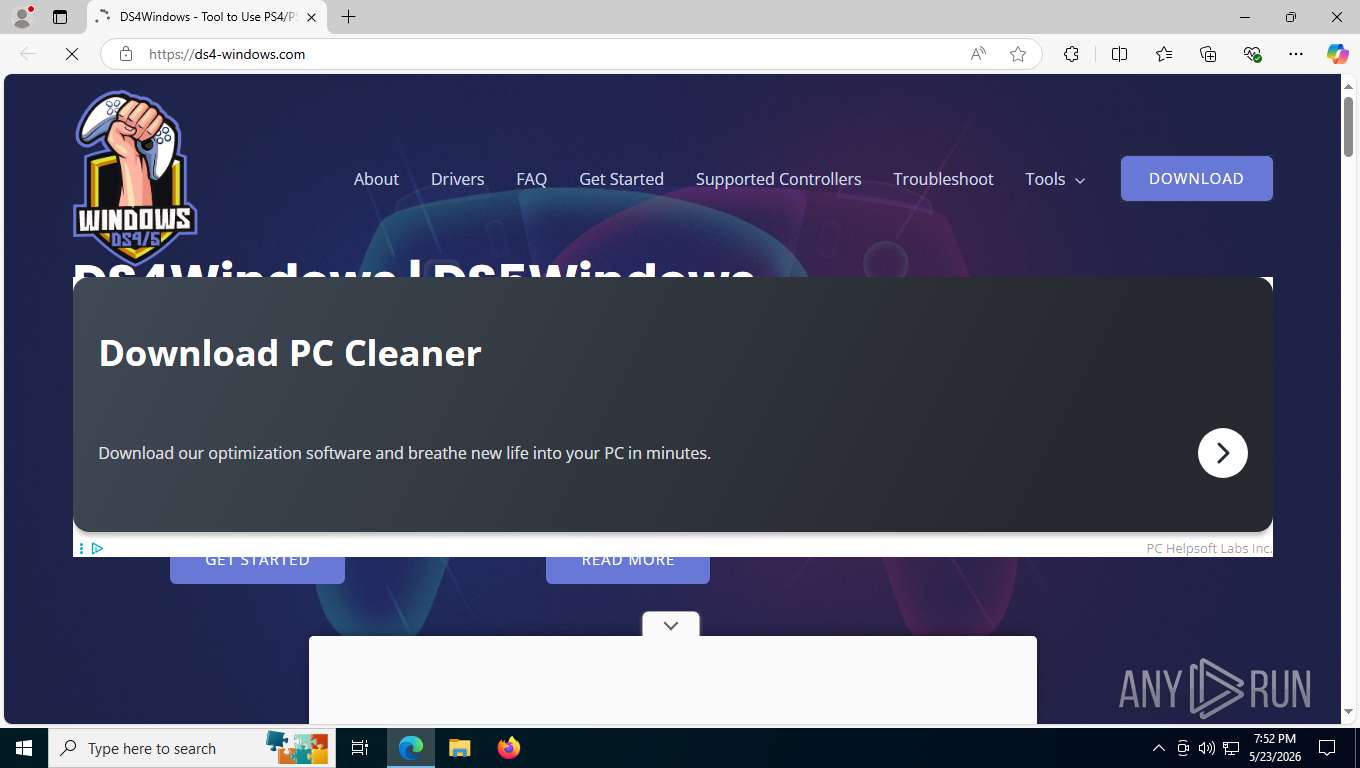Show hidden system tray icons

1159,748
